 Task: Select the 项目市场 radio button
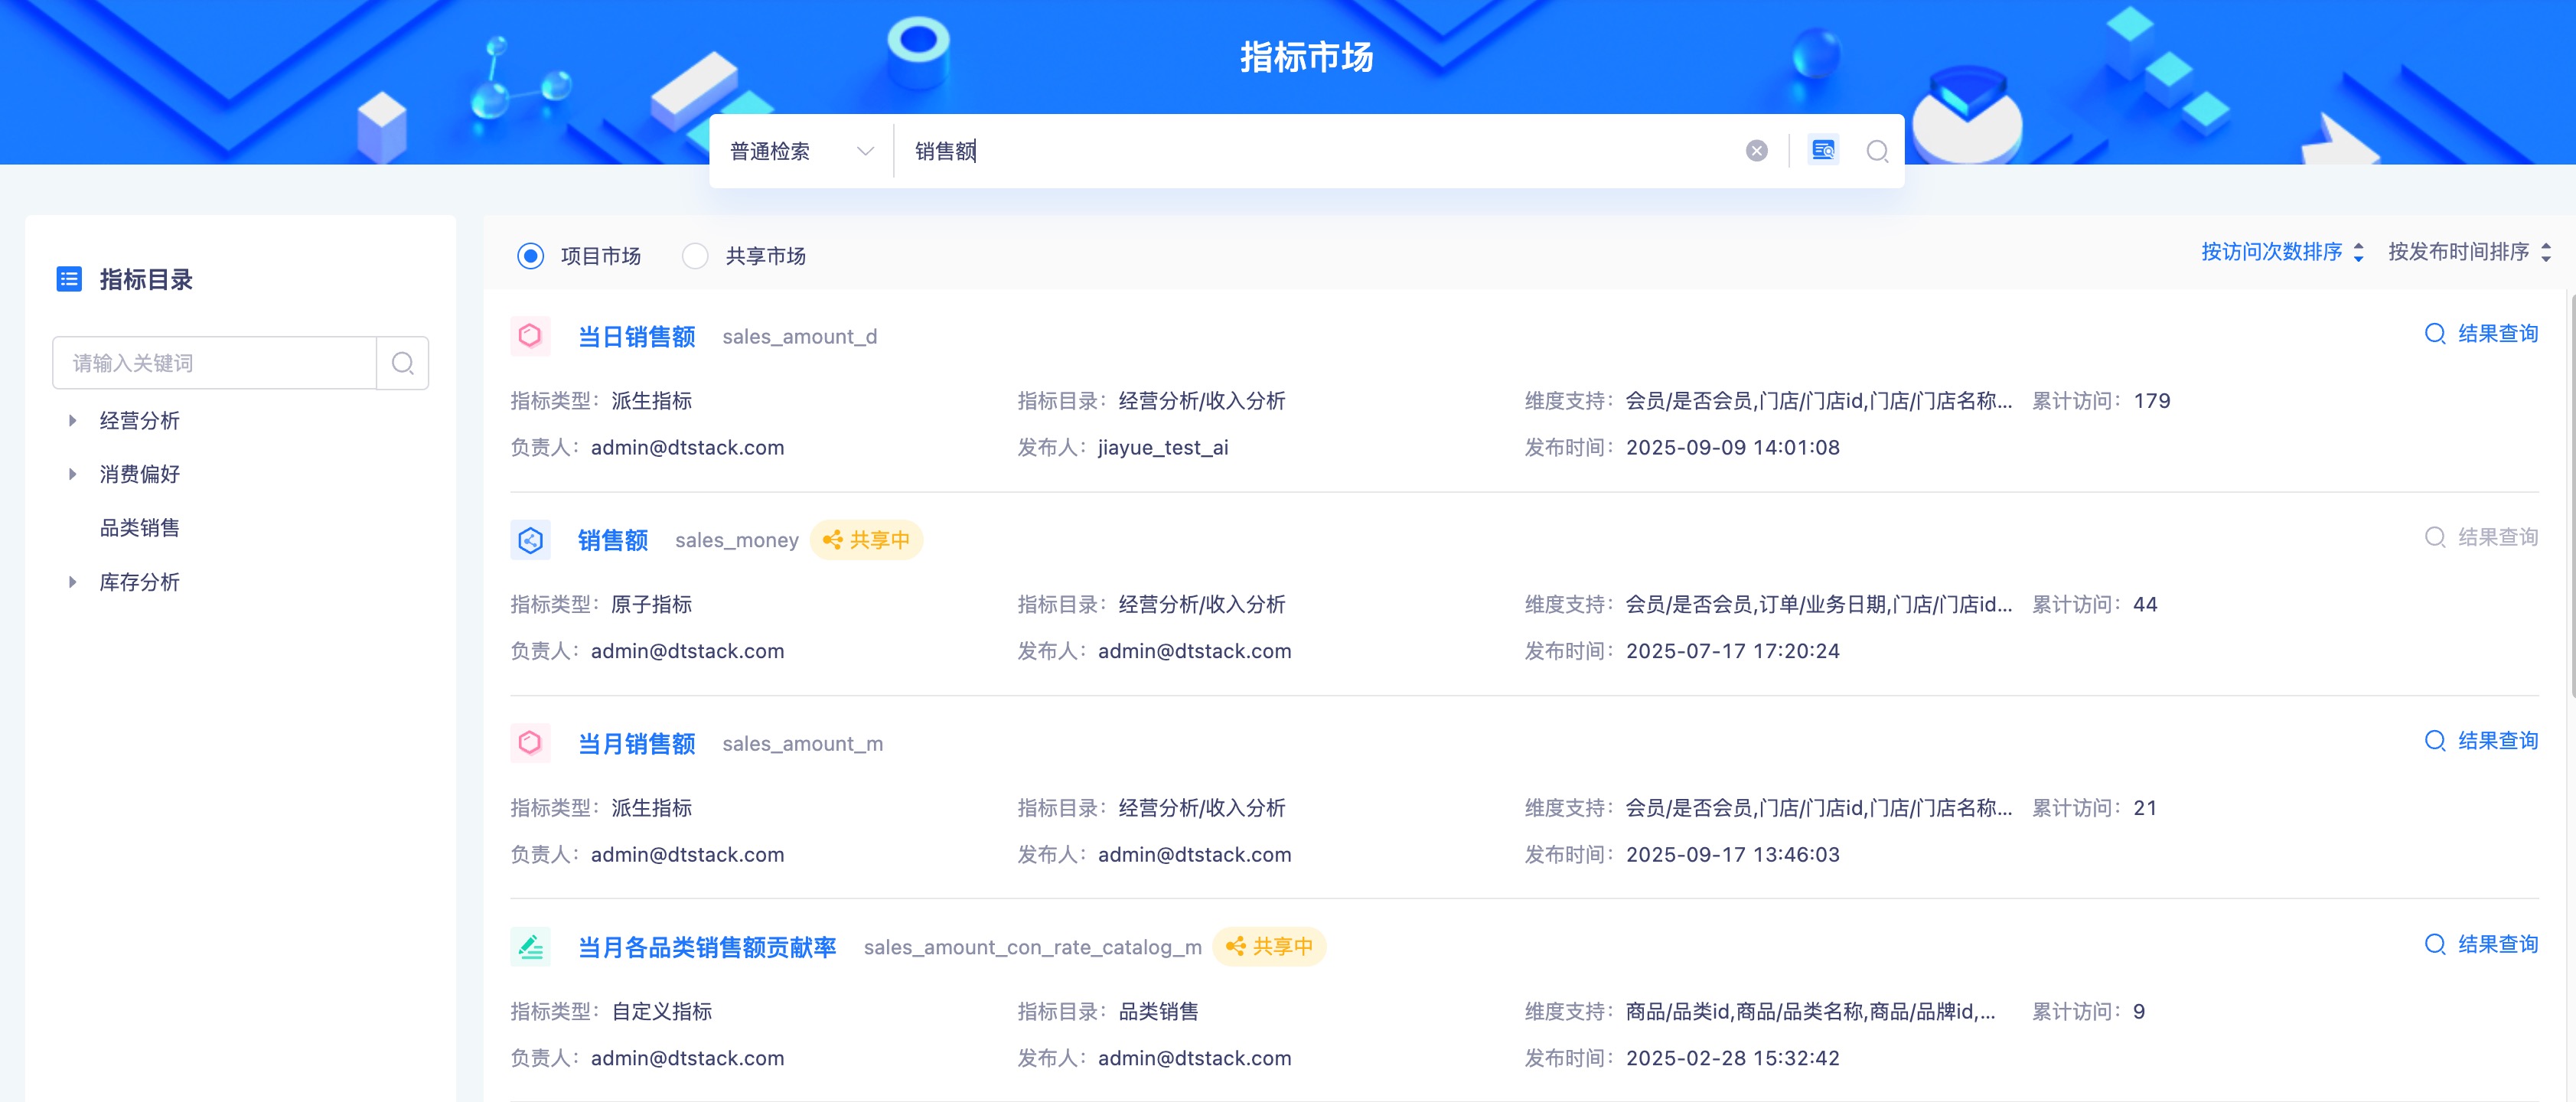[x=531, y=256]
